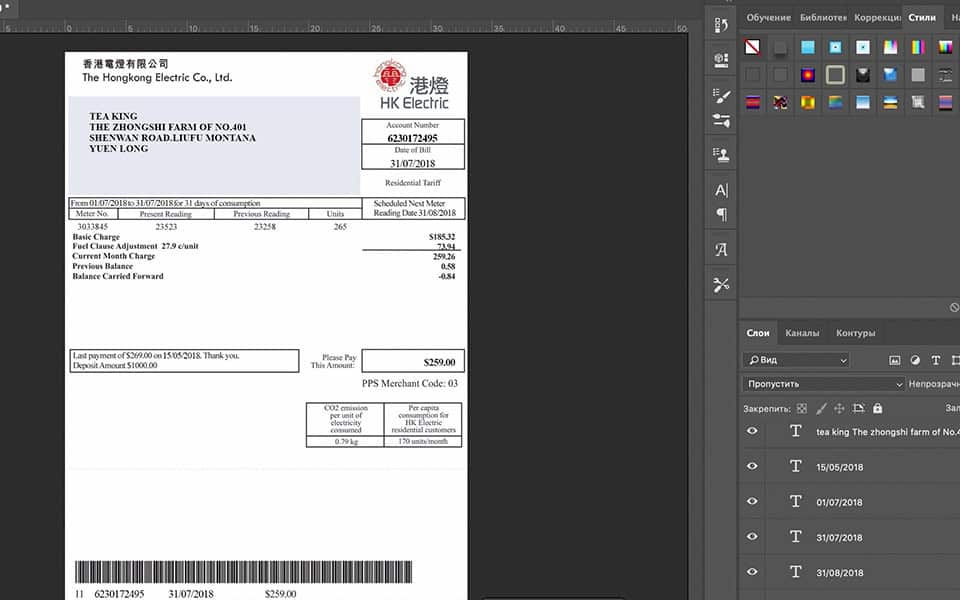Open the 'Пропустить' blend mode dropdown
The height and width of the screenshot is (600, 960).
pyautogui.click(x=823, y=384)
